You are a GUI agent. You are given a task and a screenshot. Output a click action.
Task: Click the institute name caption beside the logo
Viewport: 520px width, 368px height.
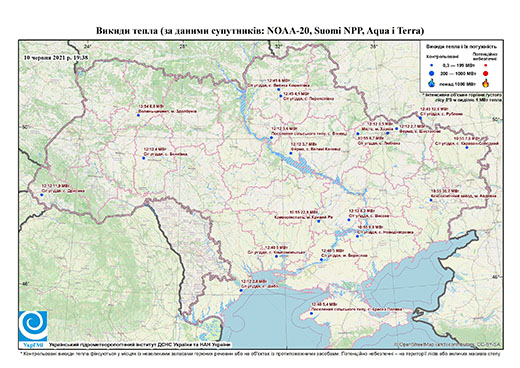point(139,345)
